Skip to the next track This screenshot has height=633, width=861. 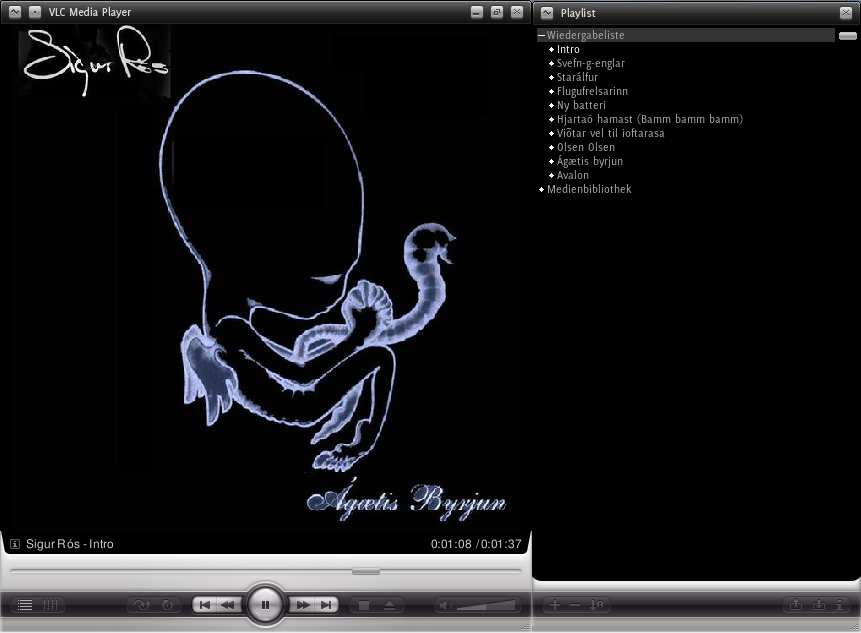point(326,605)
